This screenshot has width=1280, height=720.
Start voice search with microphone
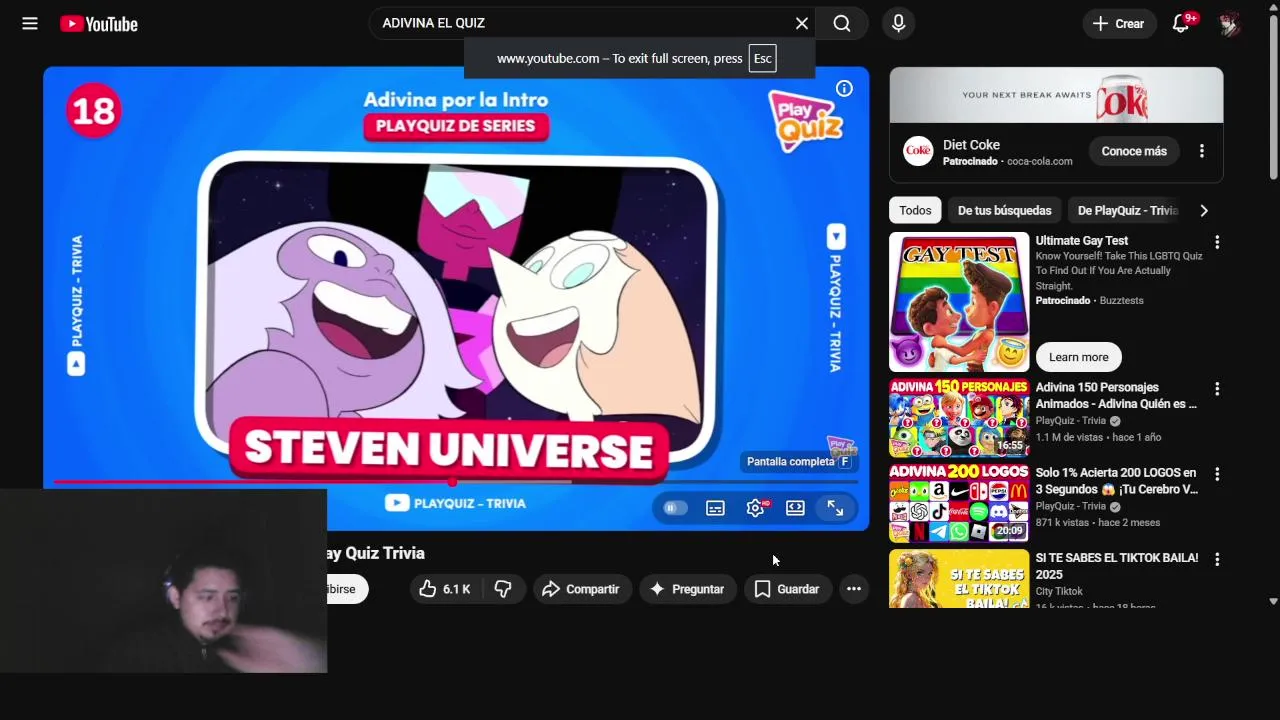898,23
